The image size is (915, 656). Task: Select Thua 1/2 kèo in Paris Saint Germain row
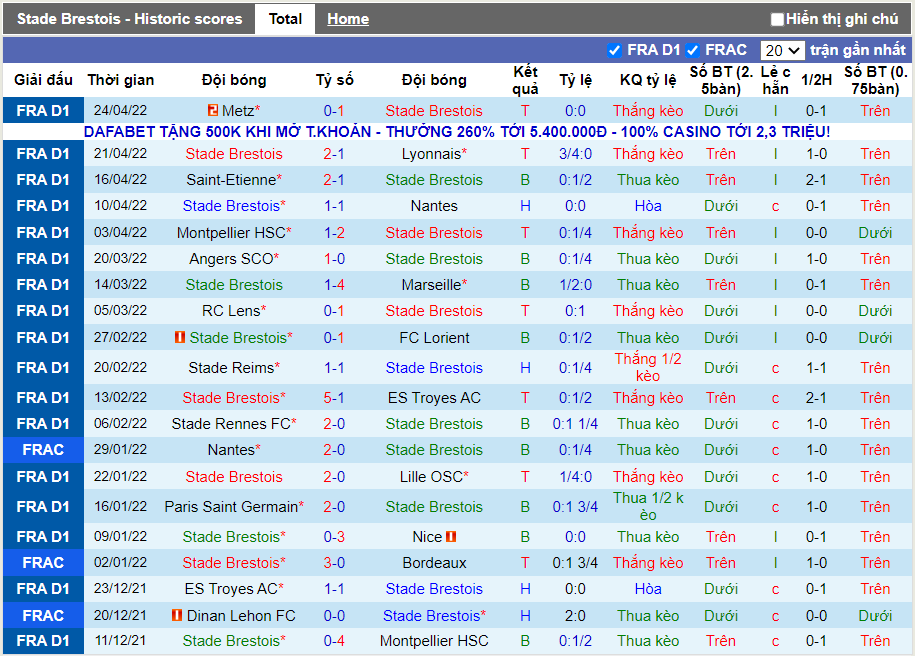click(648, 507)
